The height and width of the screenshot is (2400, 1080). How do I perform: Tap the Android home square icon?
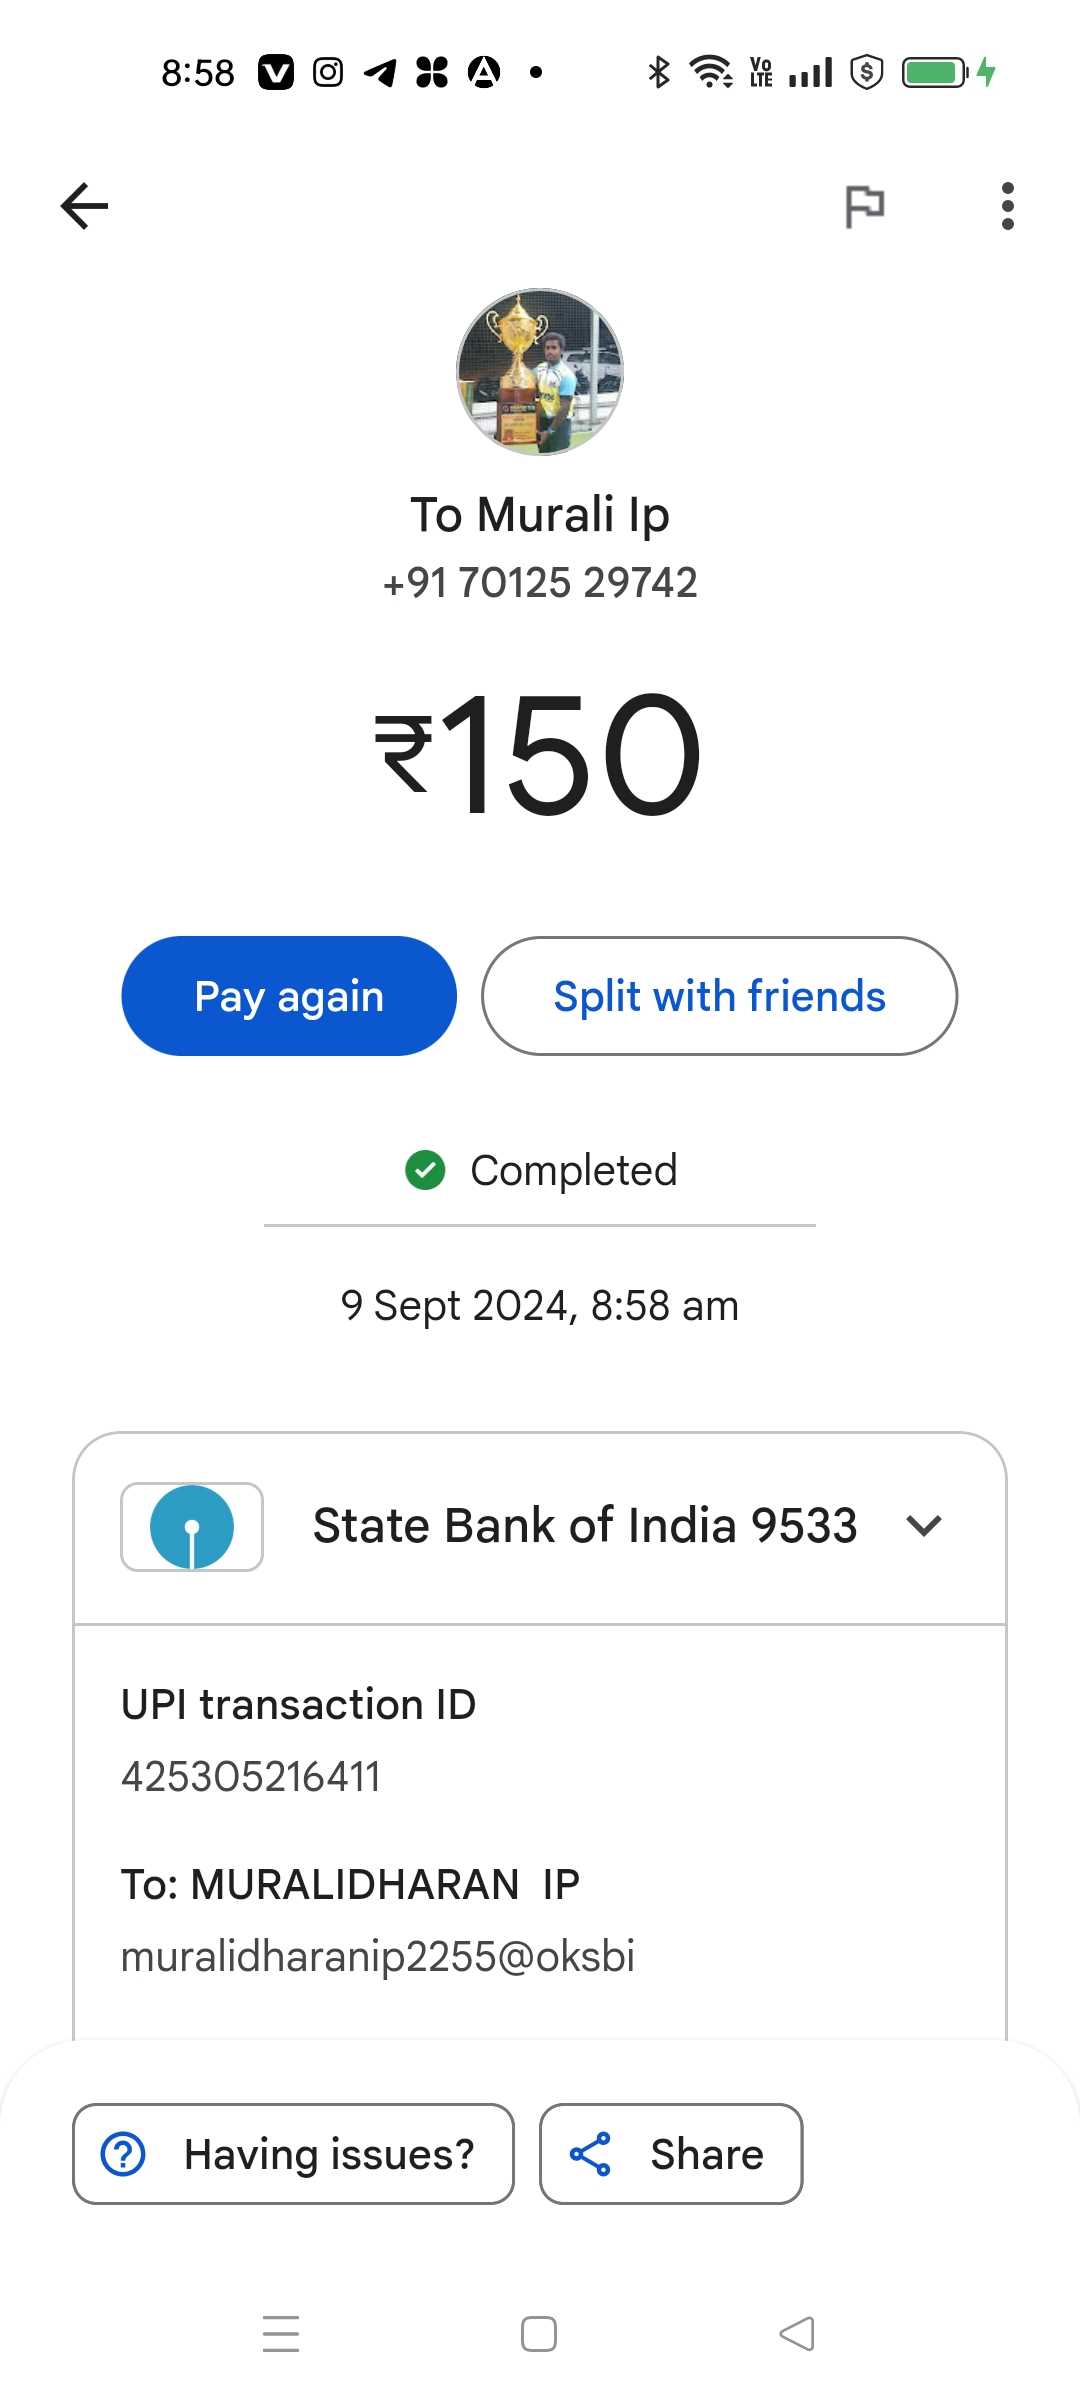click(x=539, y=2334)
